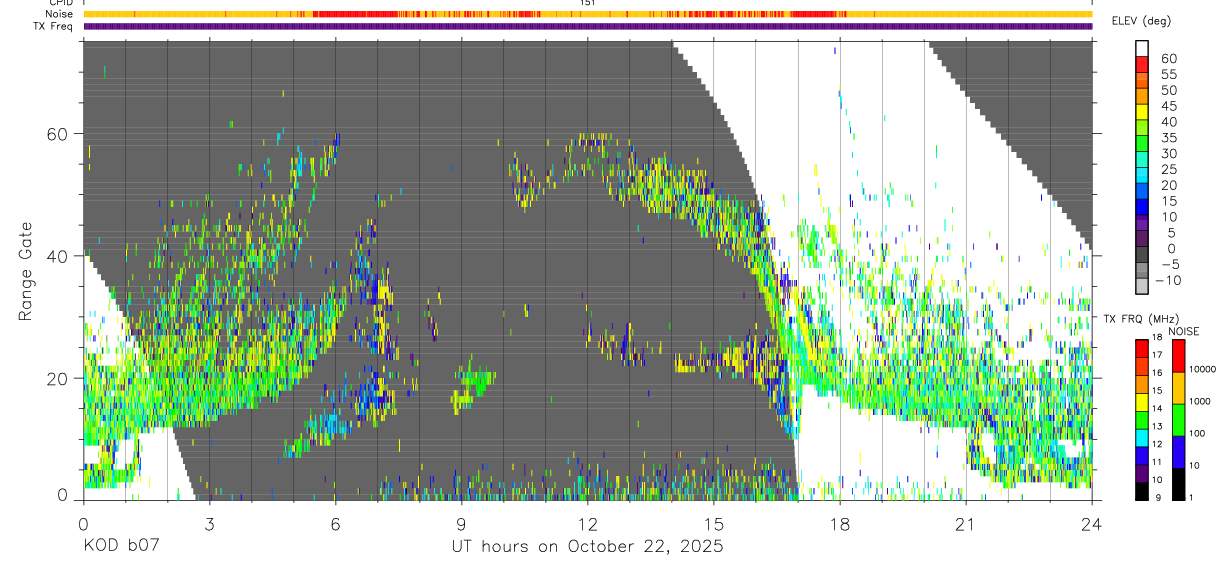Click the '9' value in the TX FRQ legend
The image size is (1228, 567).
pyautogui.click(x=1158, y=497)
